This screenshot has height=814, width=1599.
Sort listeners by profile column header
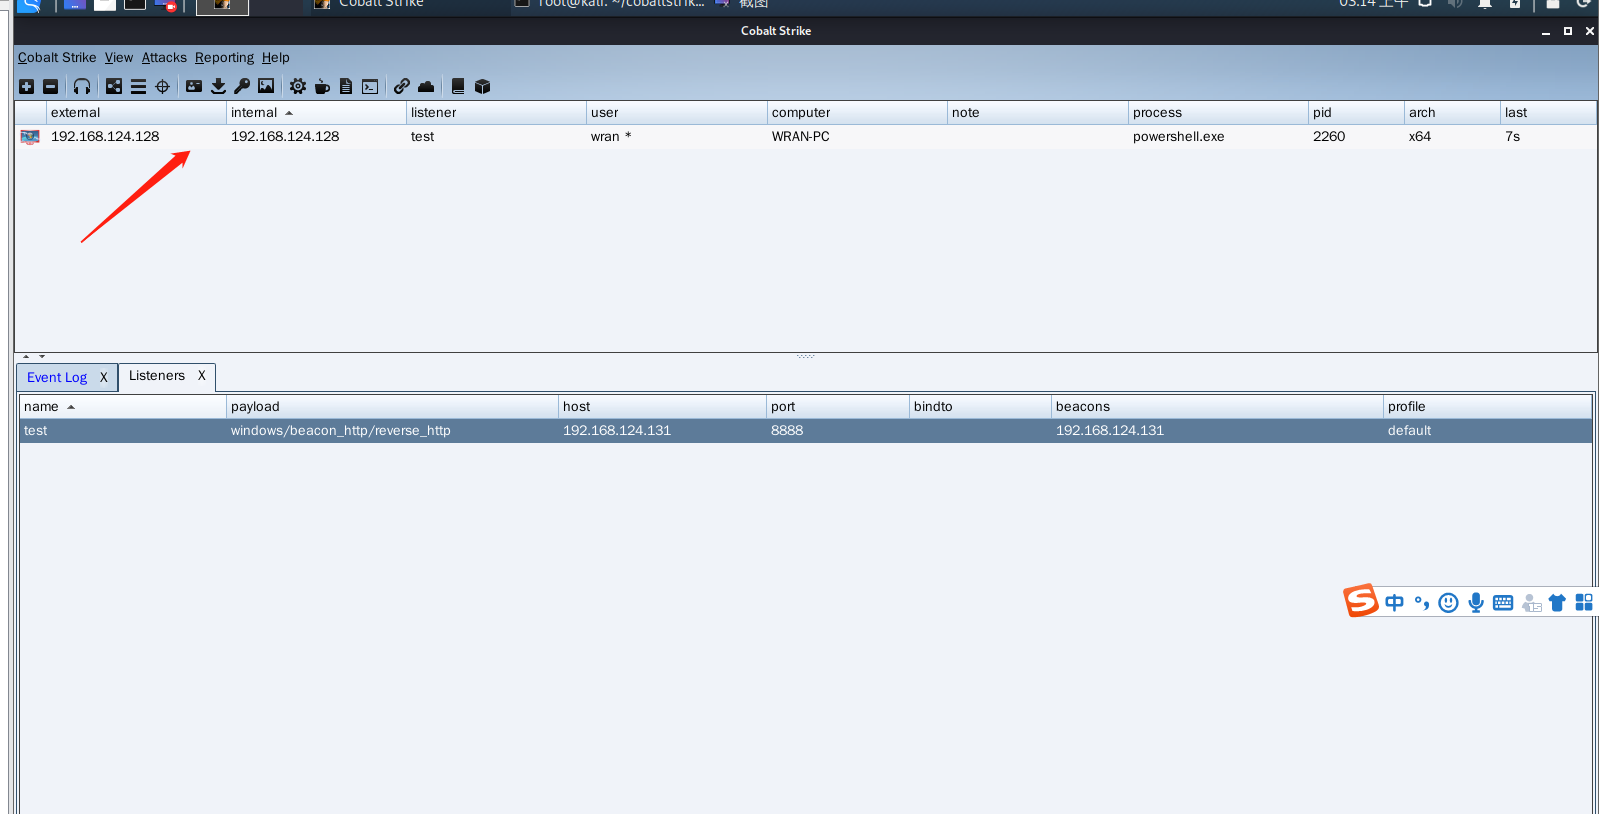pyautogui.click(x=1487, y=407)
